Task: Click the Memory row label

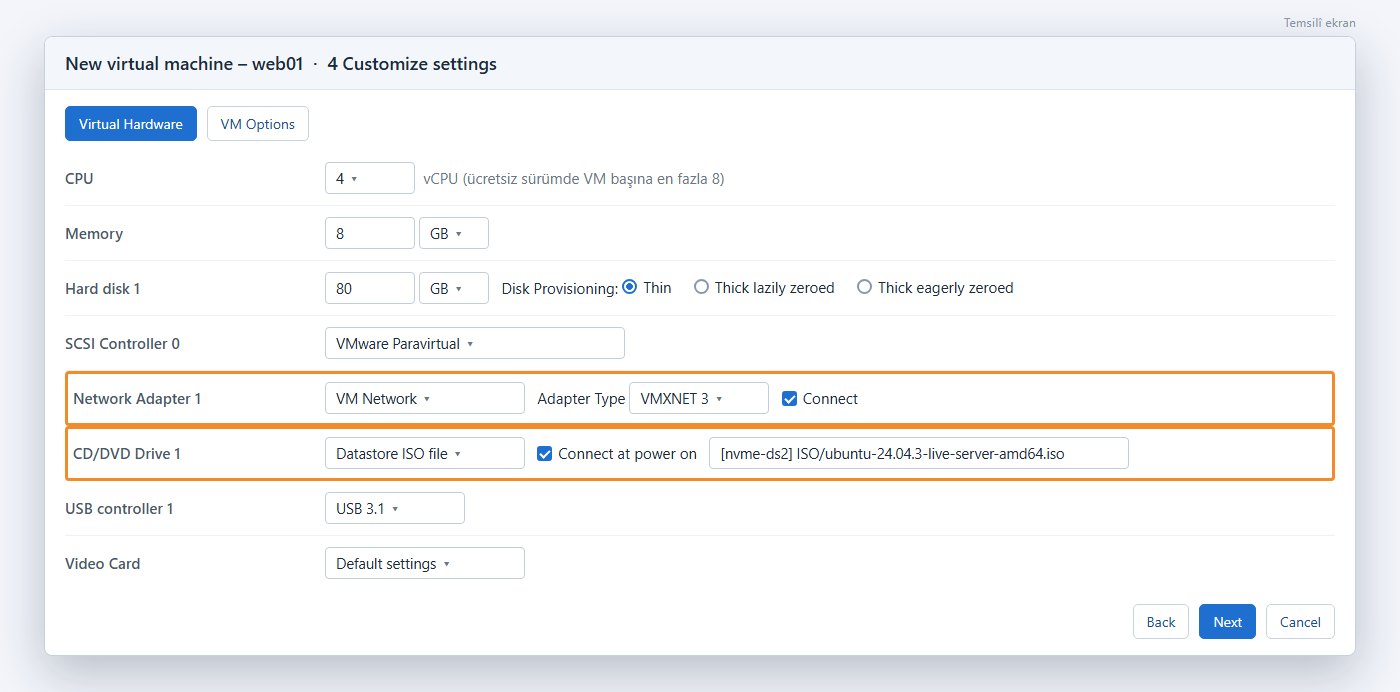Action: coord(94,233)
